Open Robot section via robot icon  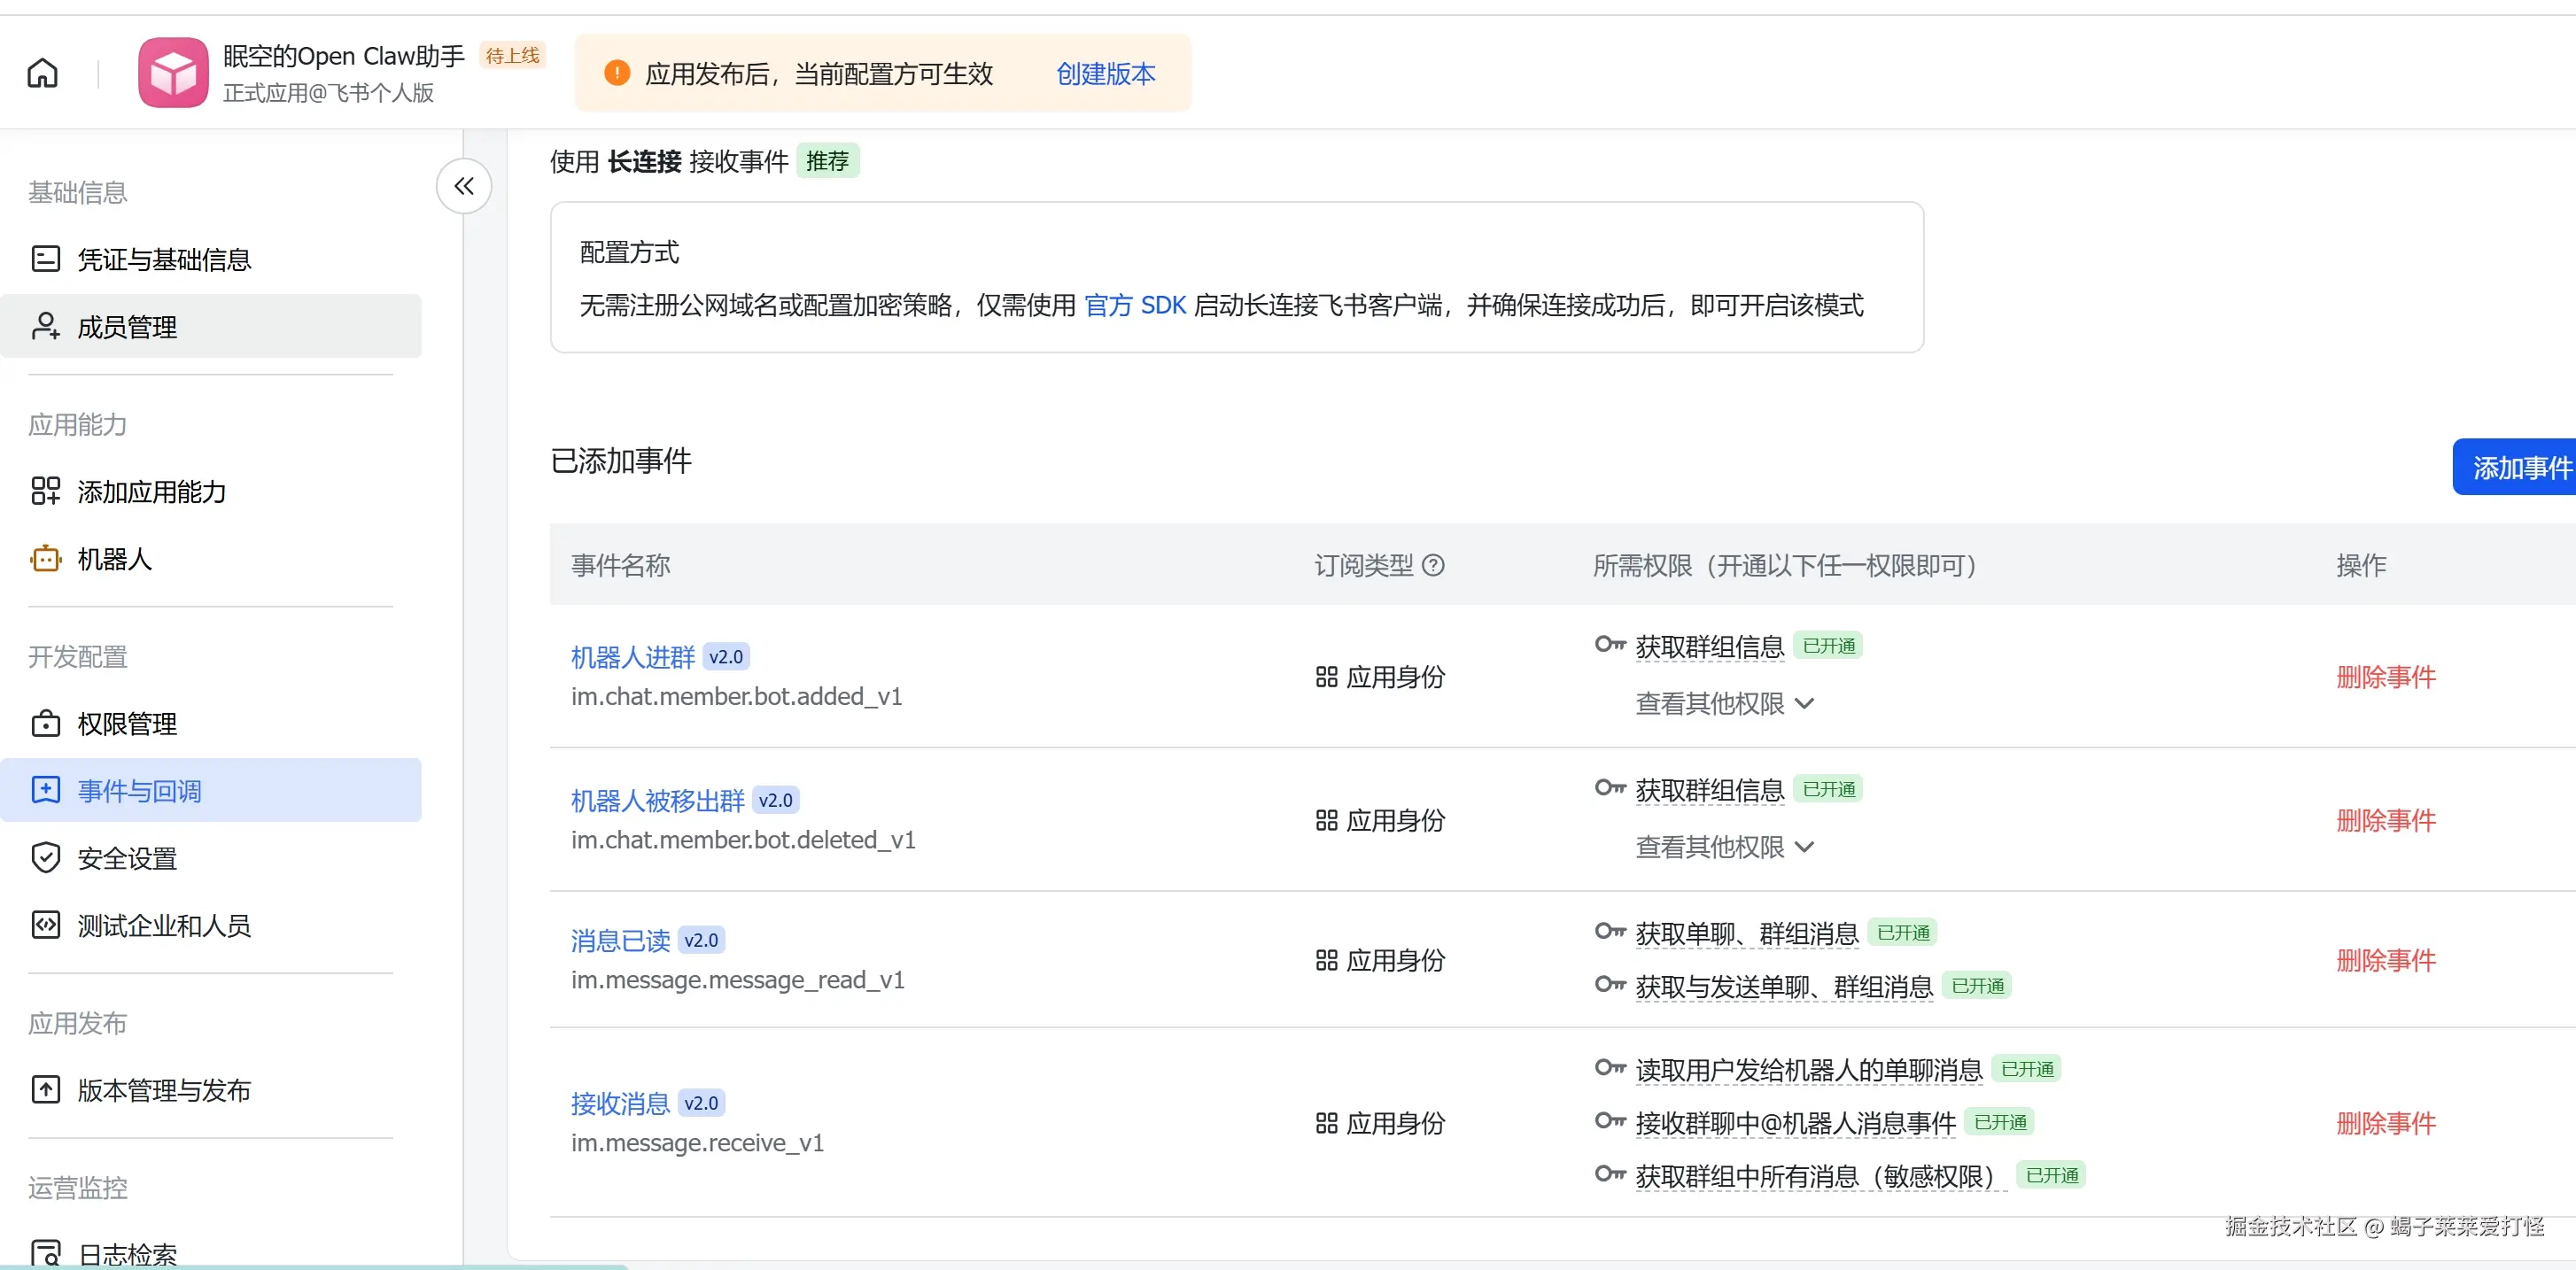(46, 559)
